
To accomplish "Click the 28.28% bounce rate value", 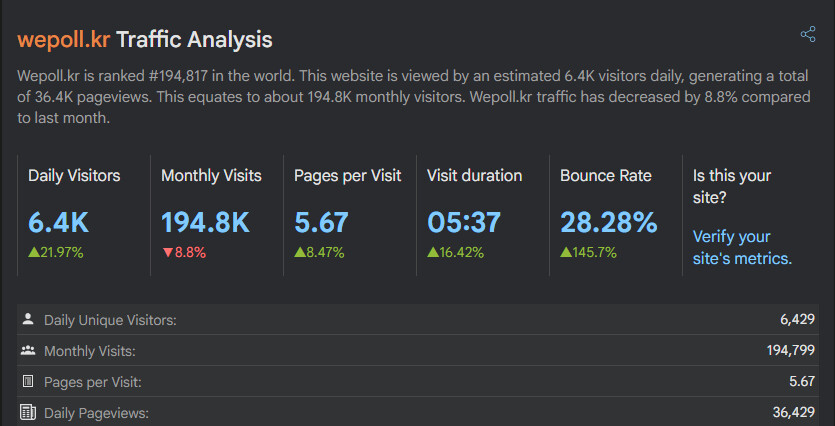I will pyautogui.click(x=609, y=222).
